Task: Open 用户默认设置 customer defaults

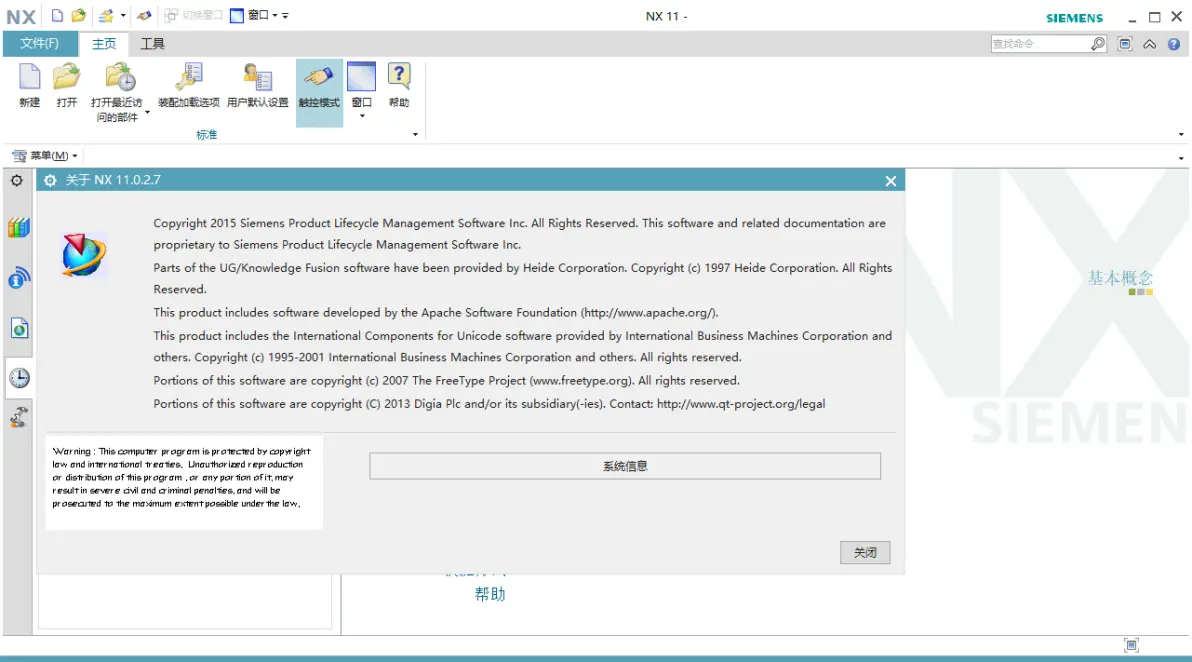Action: pos(258,85)
